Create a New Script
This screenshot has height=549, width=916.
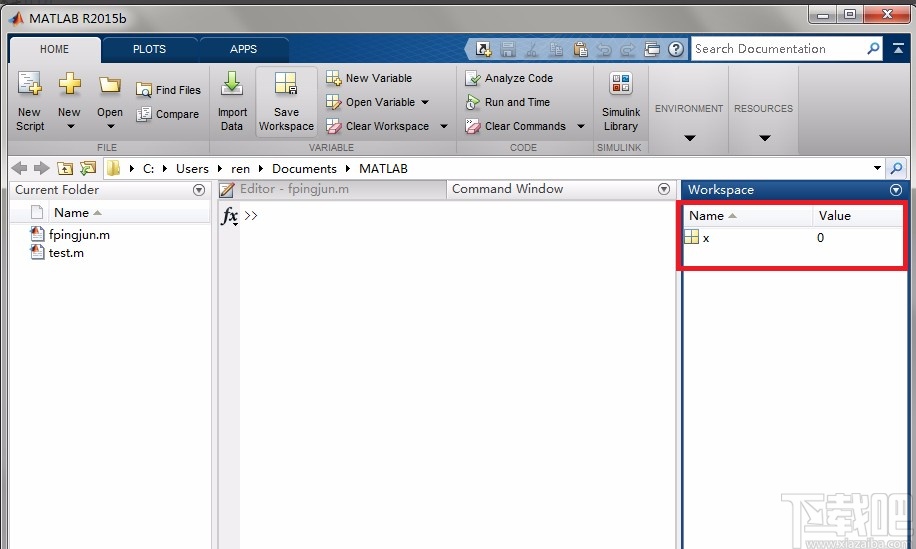[29, 101]
